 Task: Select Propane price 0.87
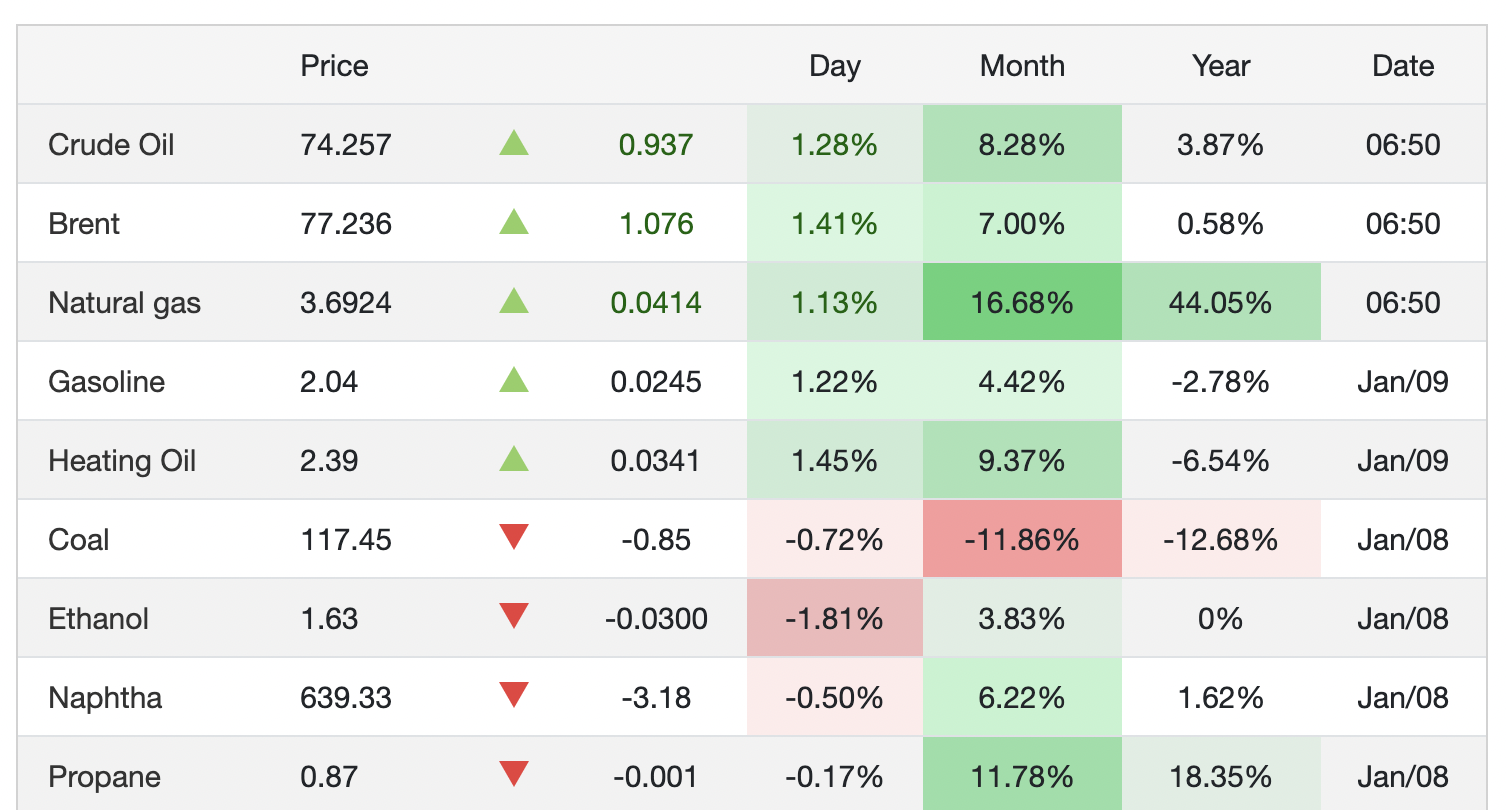[329, 777]
